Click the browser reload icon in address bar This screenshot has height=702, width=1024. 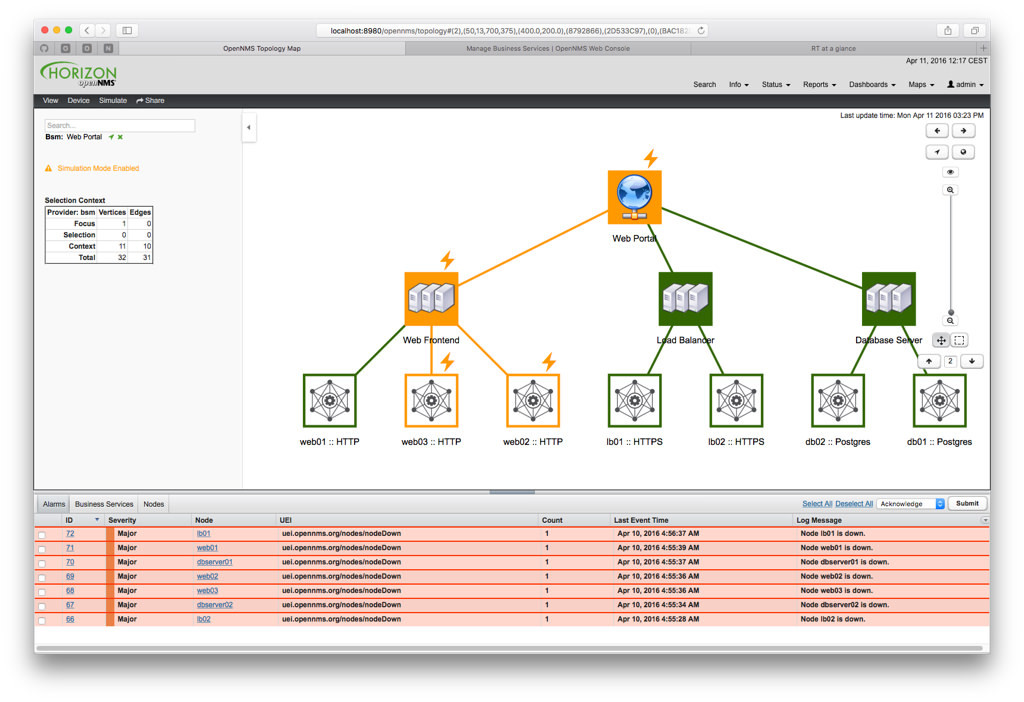pos(701,31)
